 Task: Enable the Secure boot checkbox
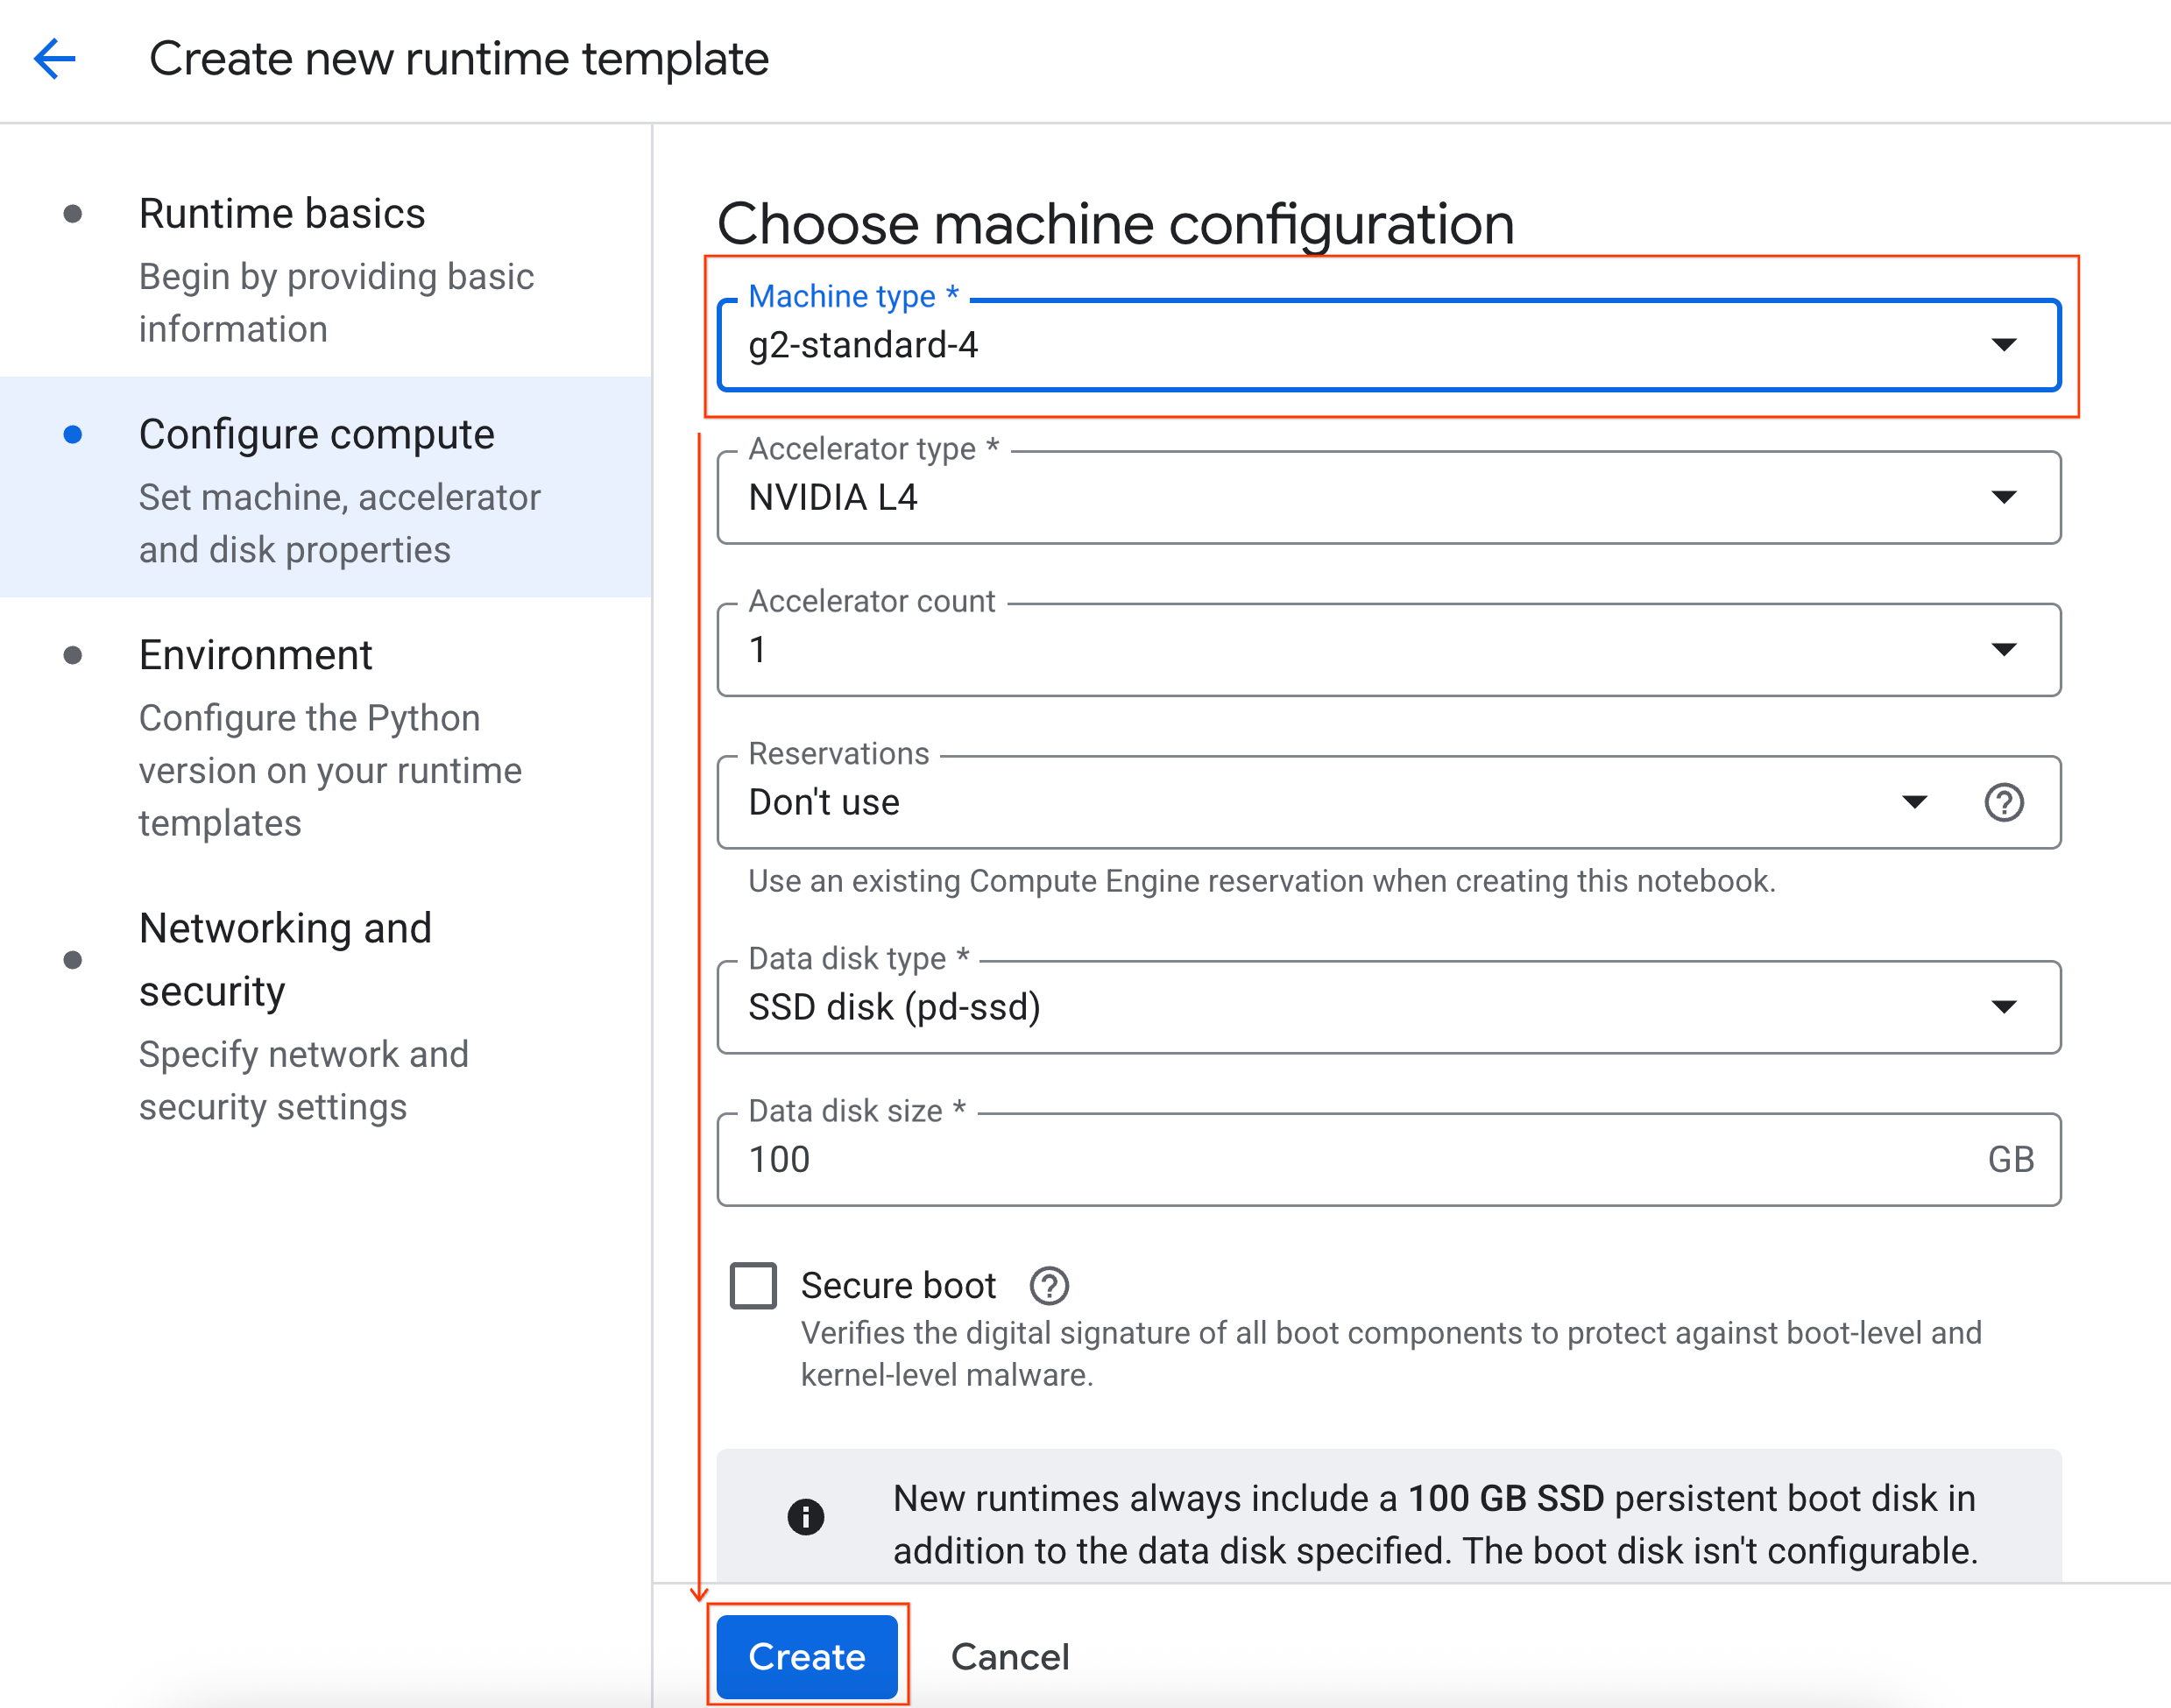(x=753, y=1286)
